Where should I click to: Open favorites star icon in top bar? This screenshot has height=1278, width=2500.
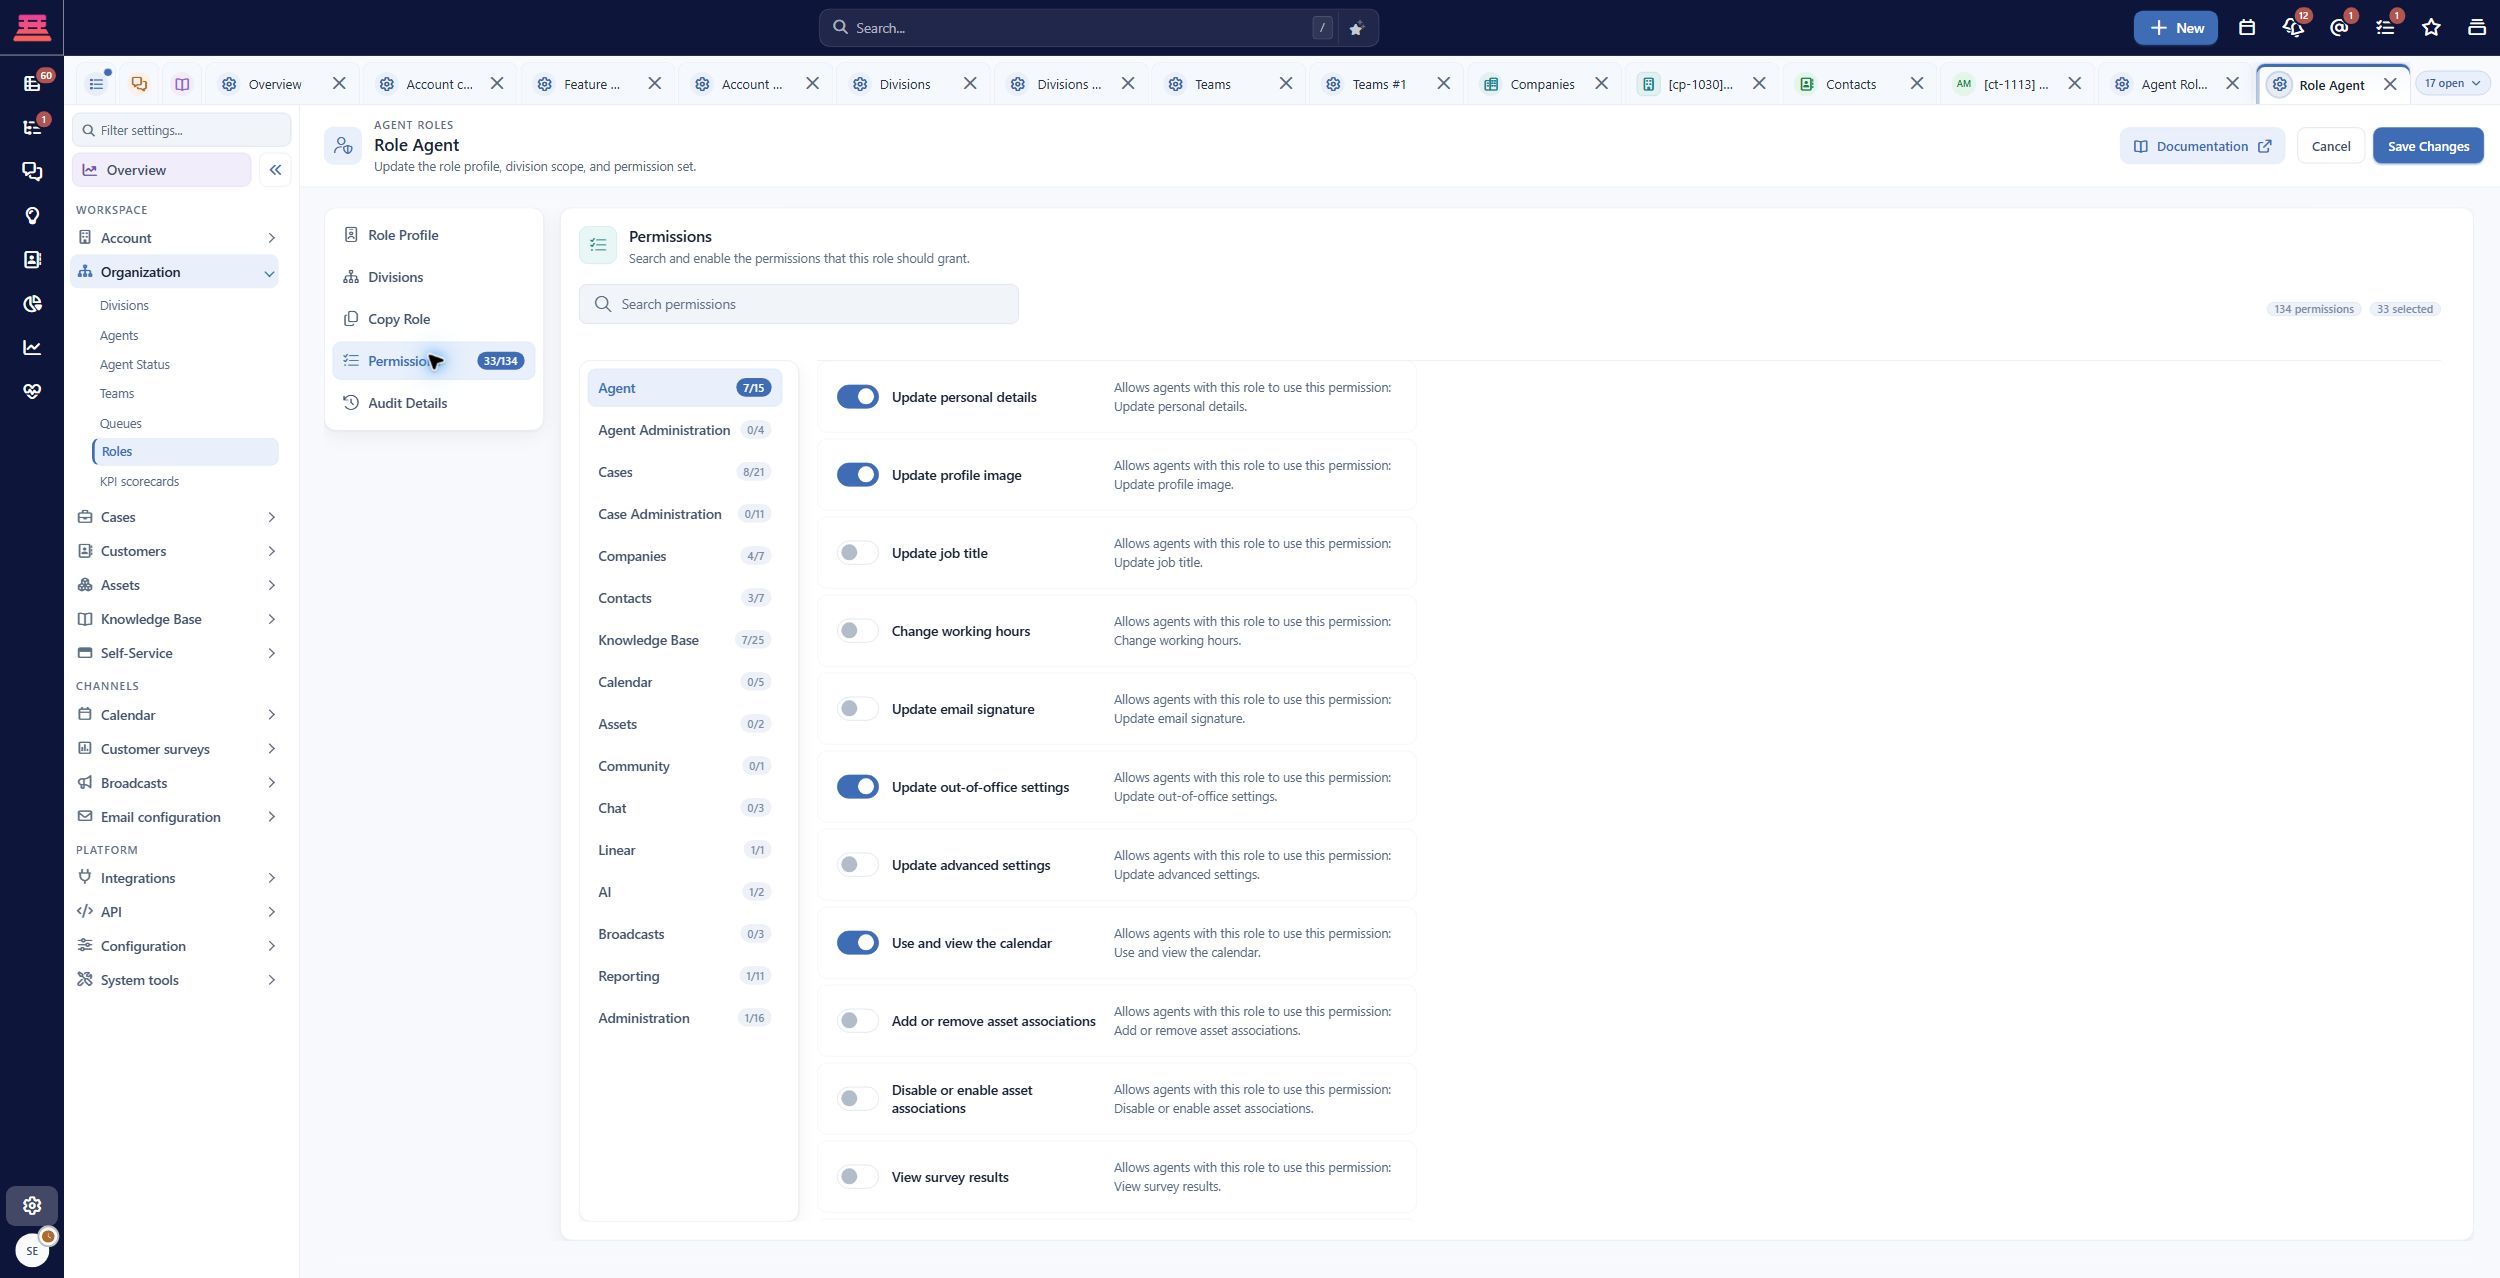click(x=2431, y=28)
